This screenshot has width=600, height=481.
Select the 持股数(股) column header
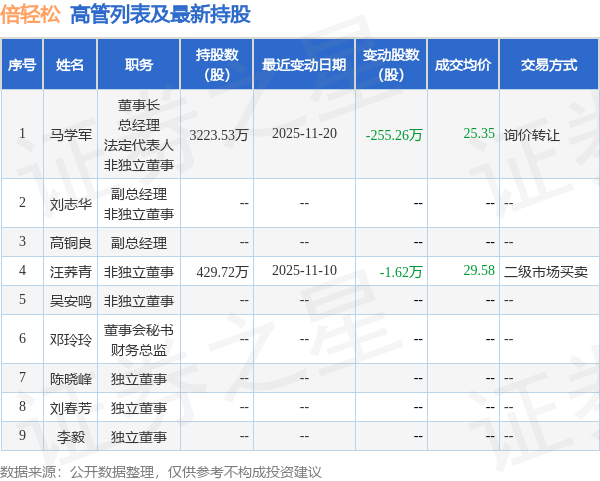(x=217, y=65)
